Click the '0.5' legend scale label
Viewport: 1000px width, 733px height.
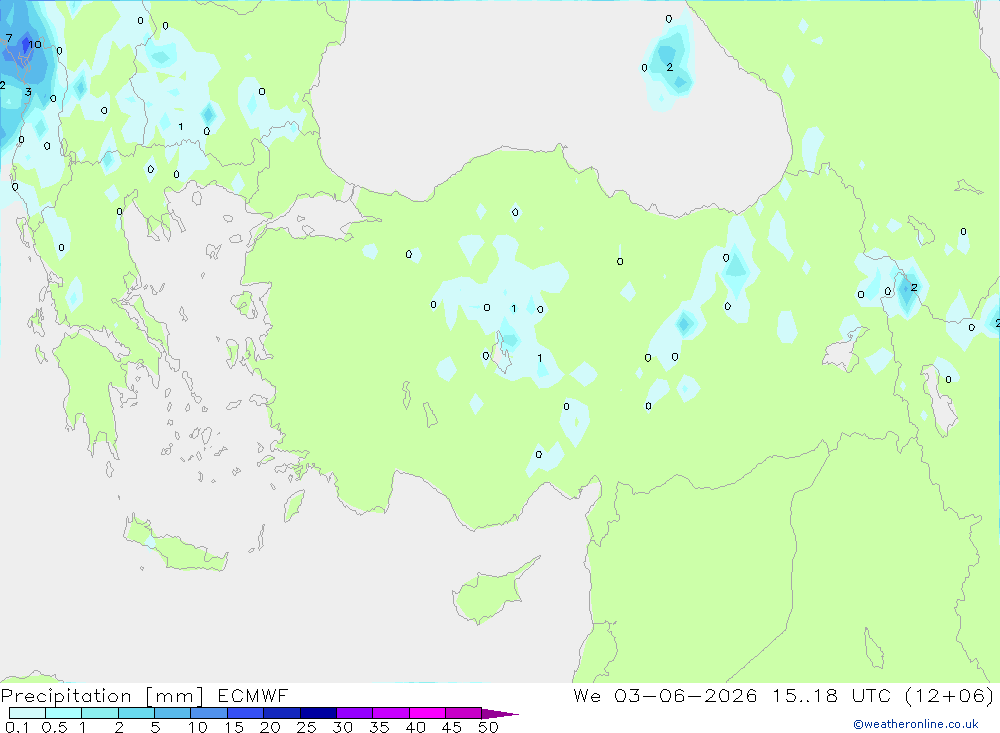54,727
